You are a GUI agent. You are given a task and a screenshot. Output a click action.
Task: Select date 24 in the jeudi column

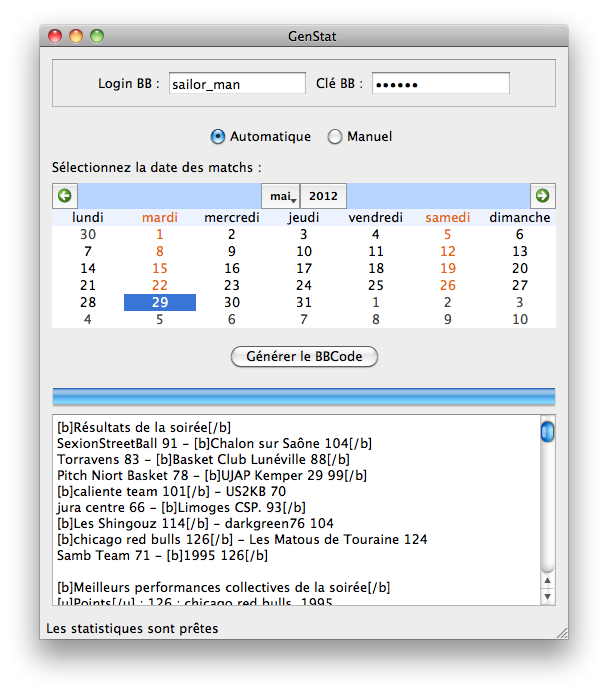tap(304, 285)
